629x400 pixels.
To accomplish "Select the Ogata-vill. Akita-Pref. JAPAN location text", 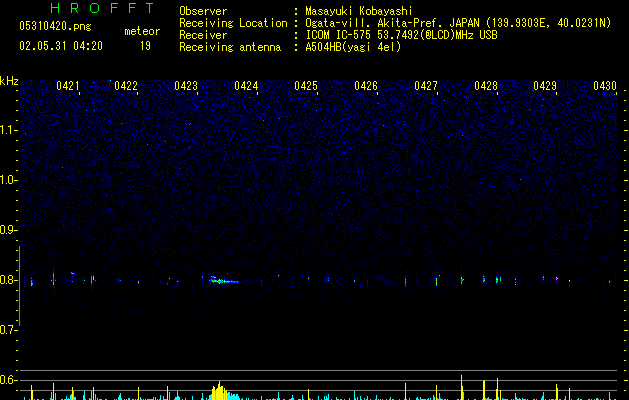I will click(x=458, y=23).
